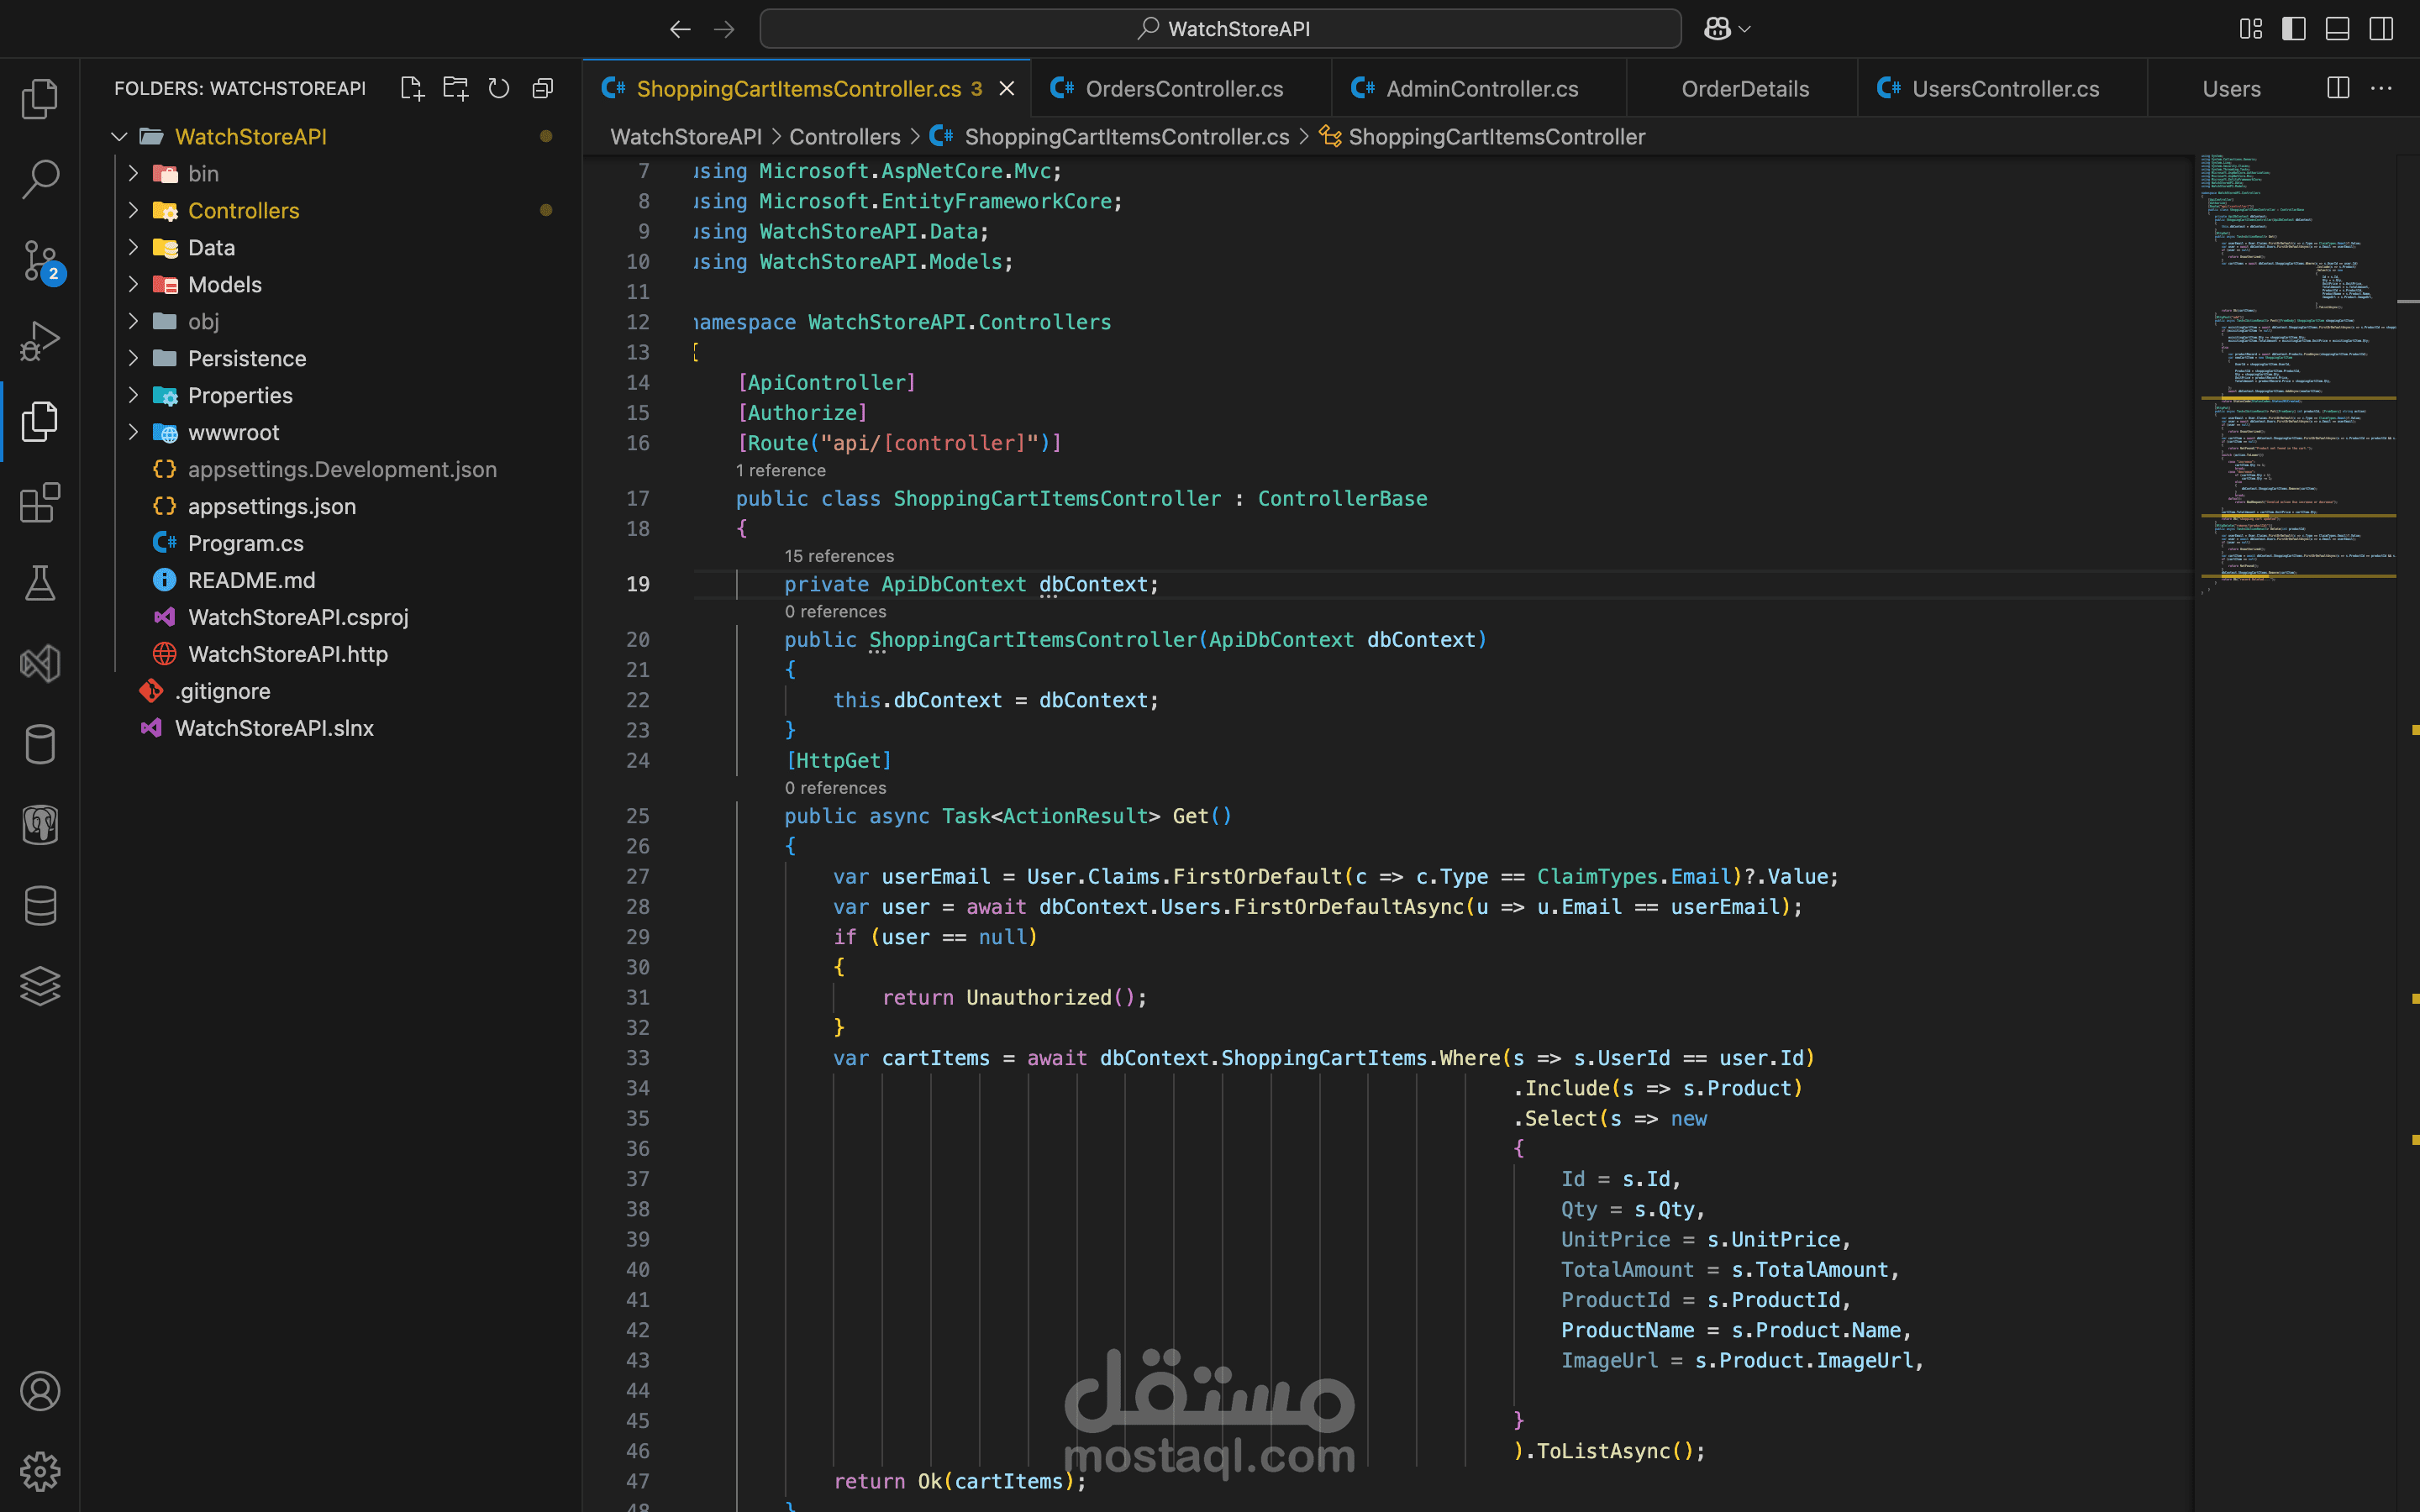Open the database cylinder icon view
2420x1512 pixels.
point(40,744)
